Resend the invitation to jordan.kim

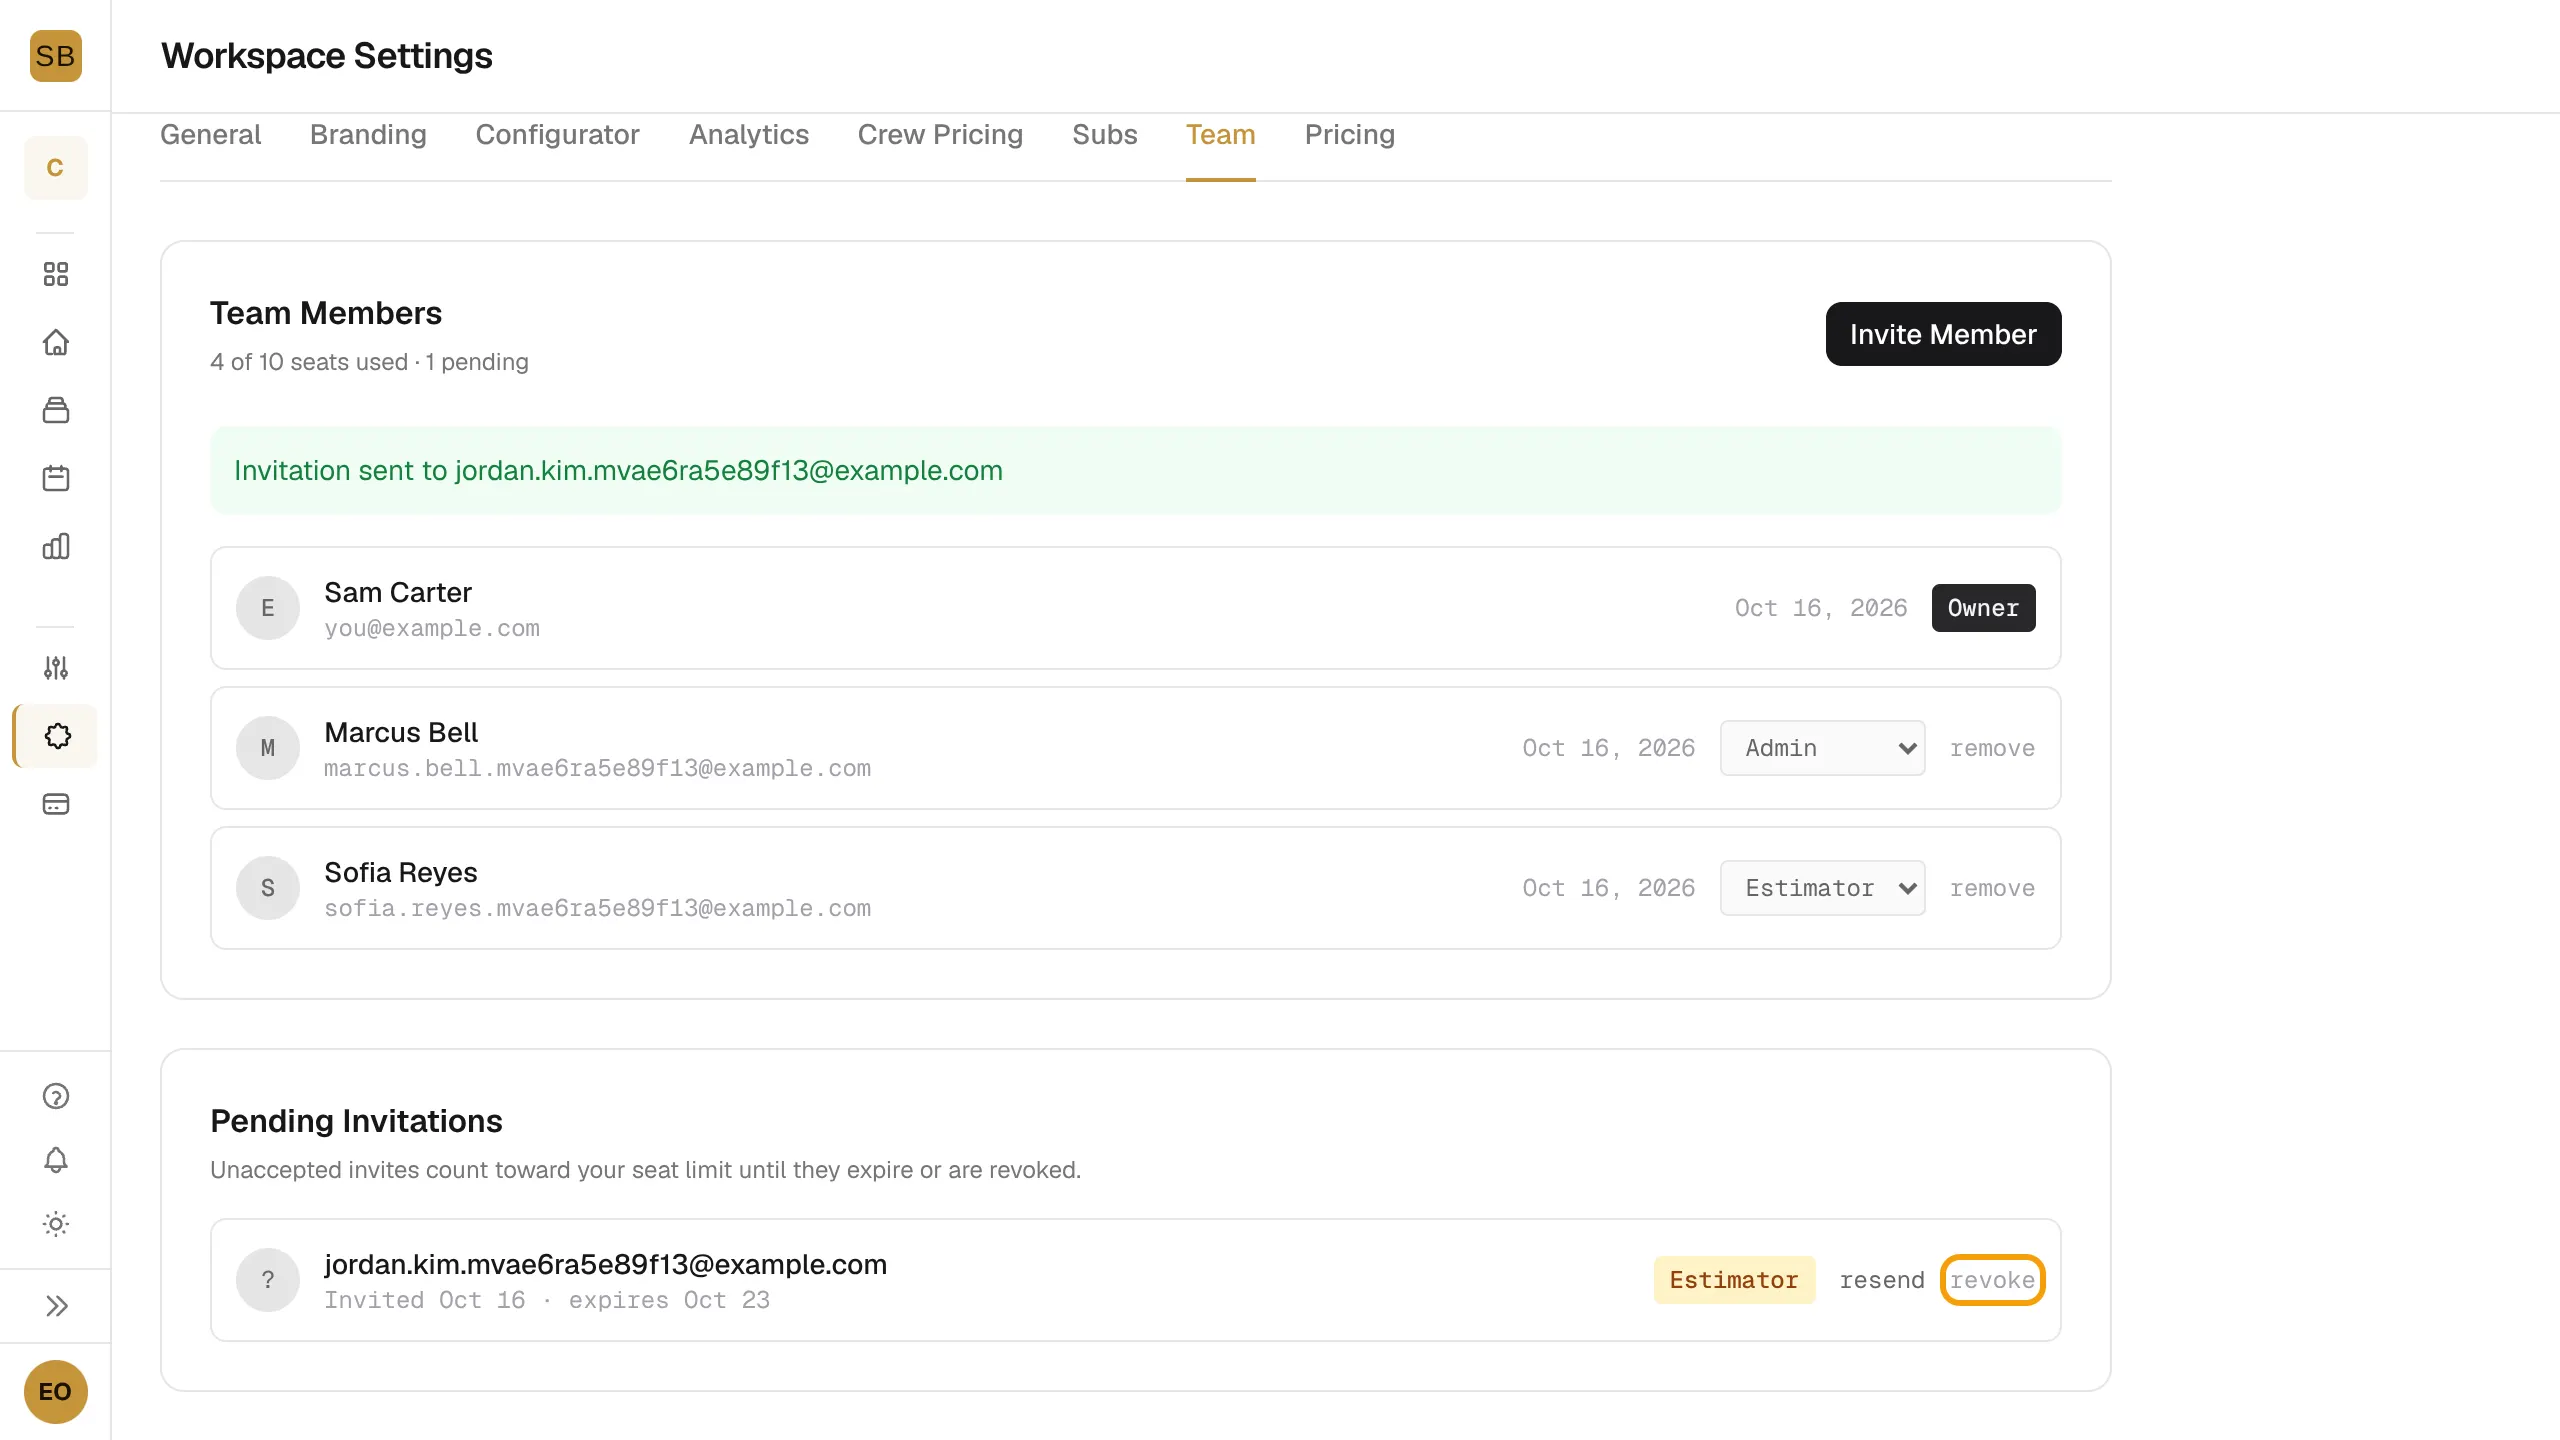click(1882, 1280)
